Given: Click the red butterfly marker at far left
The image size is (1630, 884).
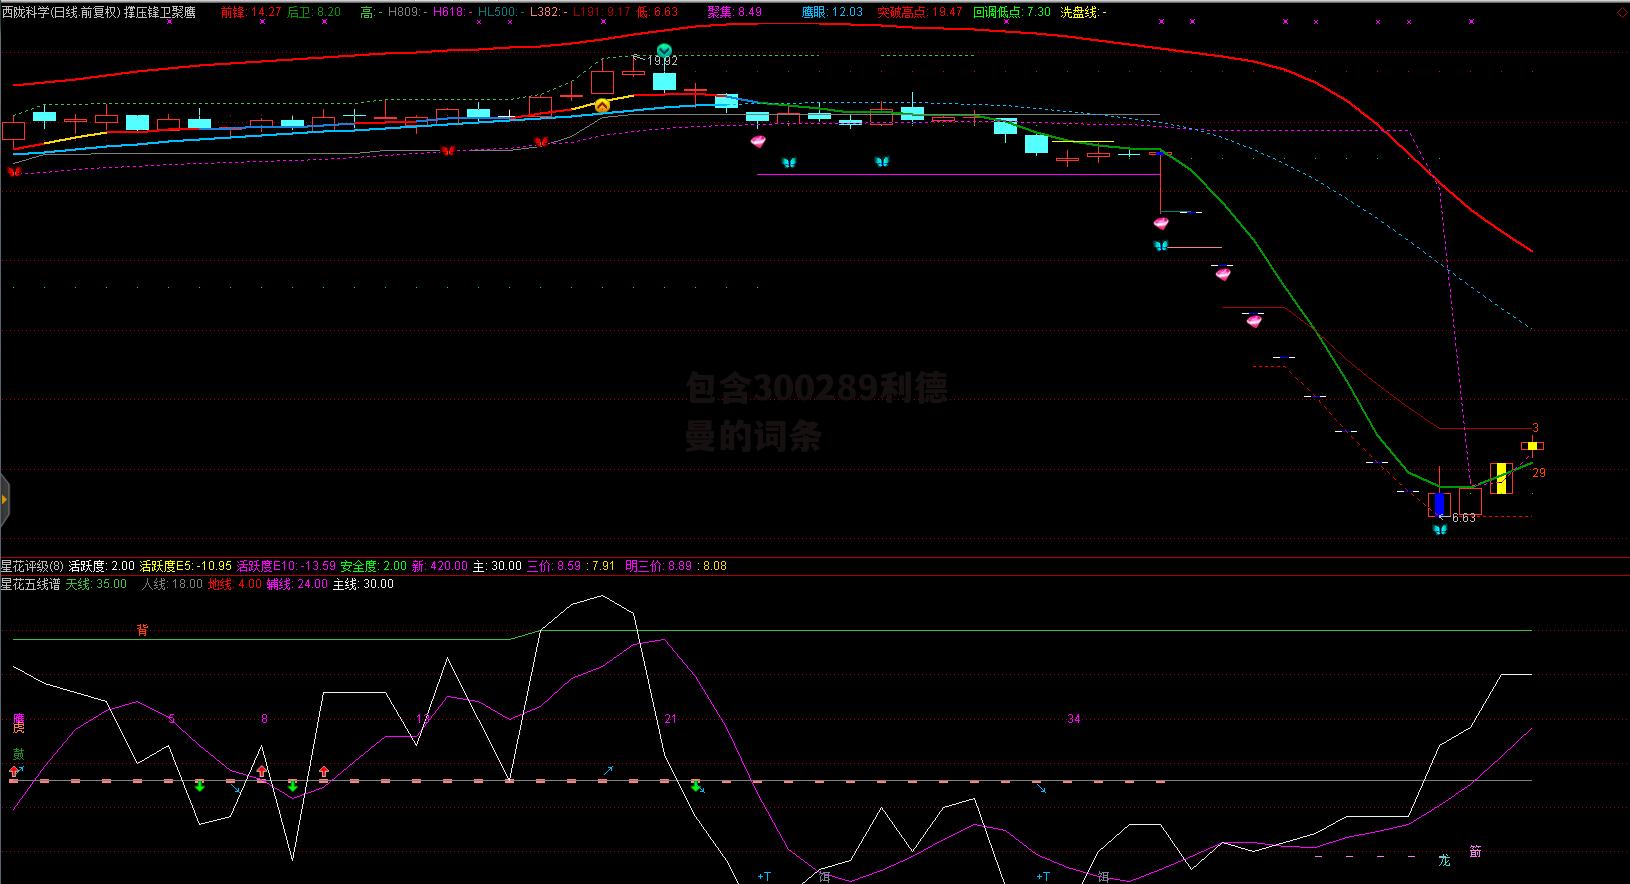Looking at the screenshot, I should coord(14,172).
